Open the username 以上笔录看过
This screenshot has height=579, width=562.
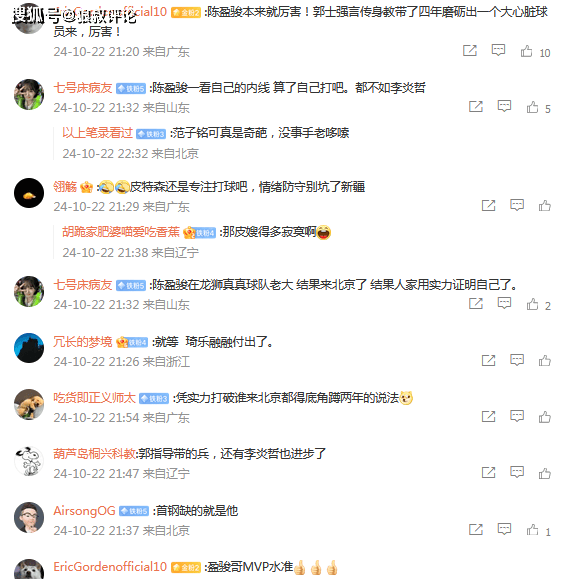tap(97, 133)
